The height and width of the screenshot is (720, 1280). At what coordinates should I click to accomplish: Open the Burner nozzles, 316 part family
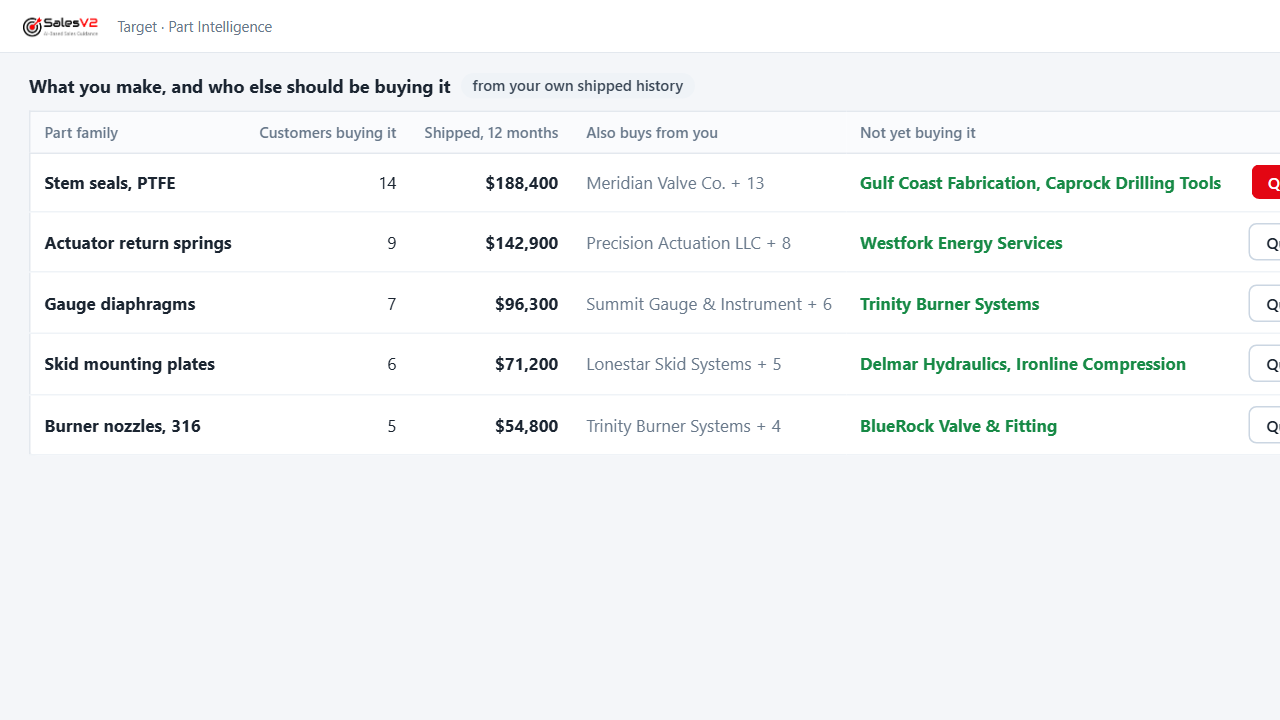pos(123,426)
